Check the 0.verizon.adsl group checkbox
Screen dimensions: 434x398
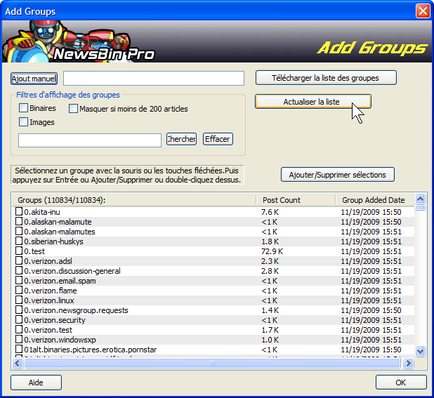(19, 261)
